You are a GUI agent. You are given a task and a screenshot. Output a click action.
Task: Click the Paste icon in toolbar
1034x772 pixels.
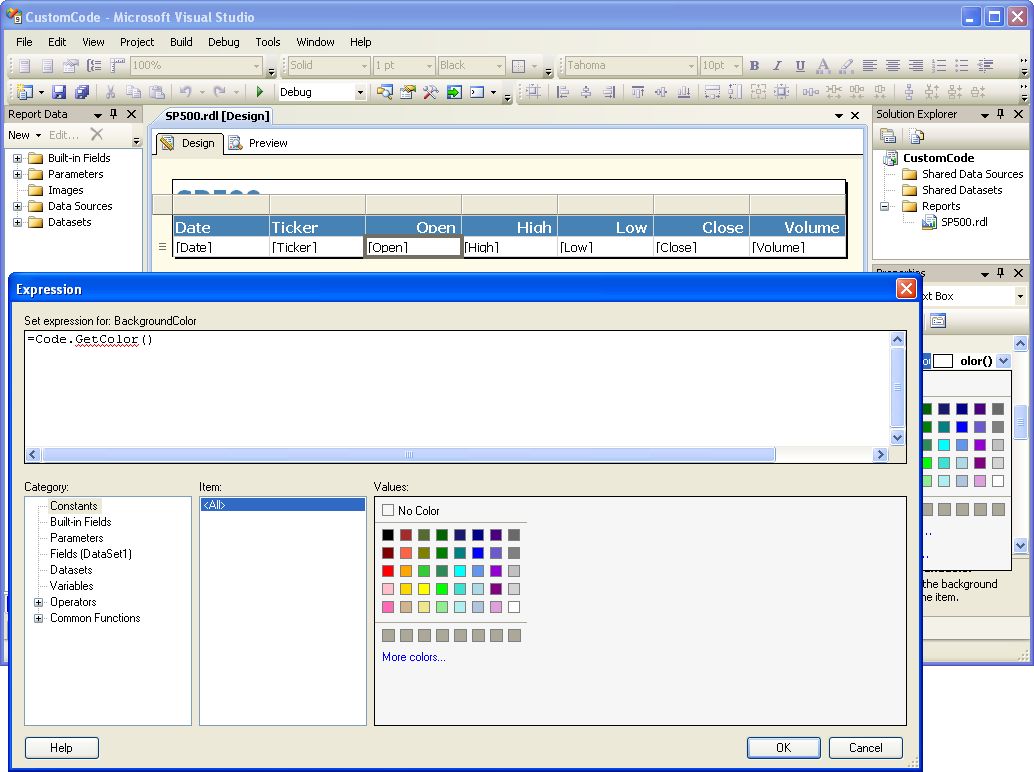click(156, 92)
